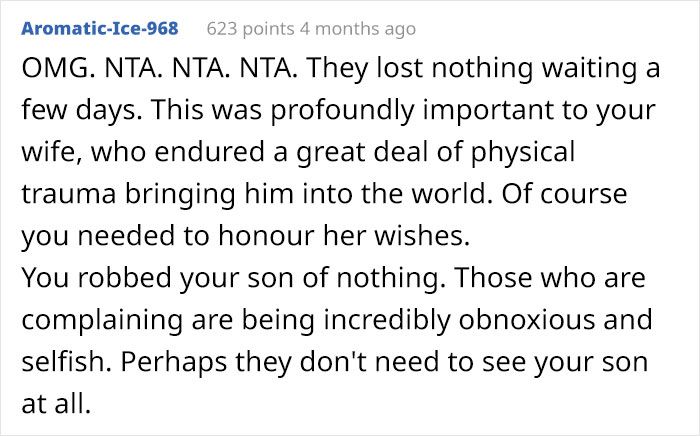Click the word 'wife' starting the third line
Screen dimensions: 700x436
click(x=51, y=152)
